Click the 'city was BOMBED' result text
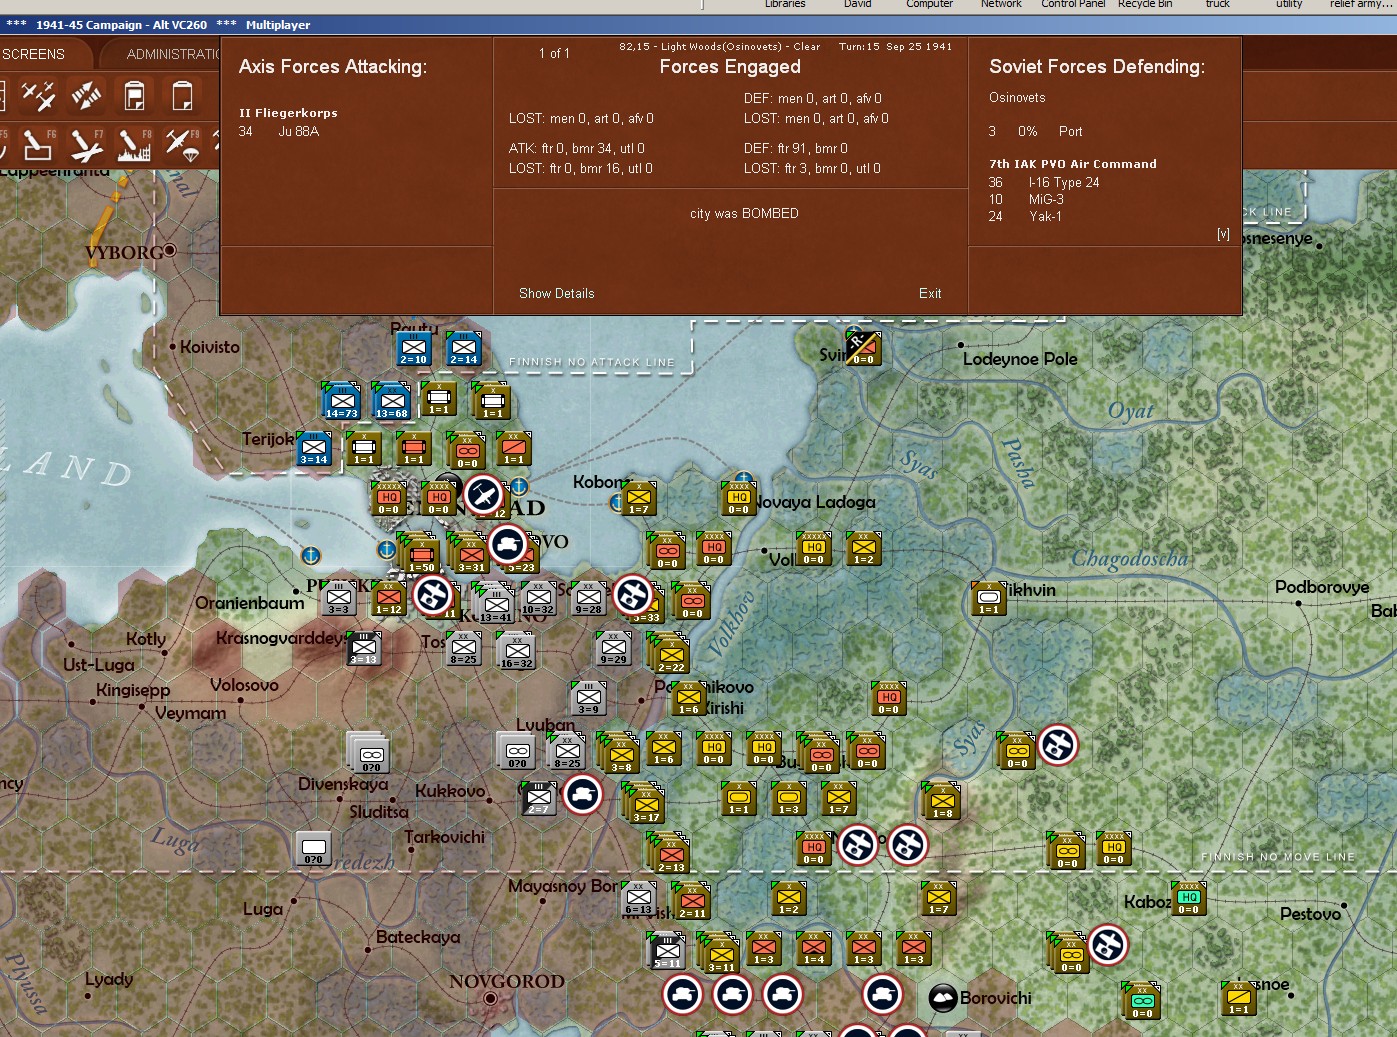Image resolution: width=1397 pixels, height=1037 pixels. (x=744, y=214)
